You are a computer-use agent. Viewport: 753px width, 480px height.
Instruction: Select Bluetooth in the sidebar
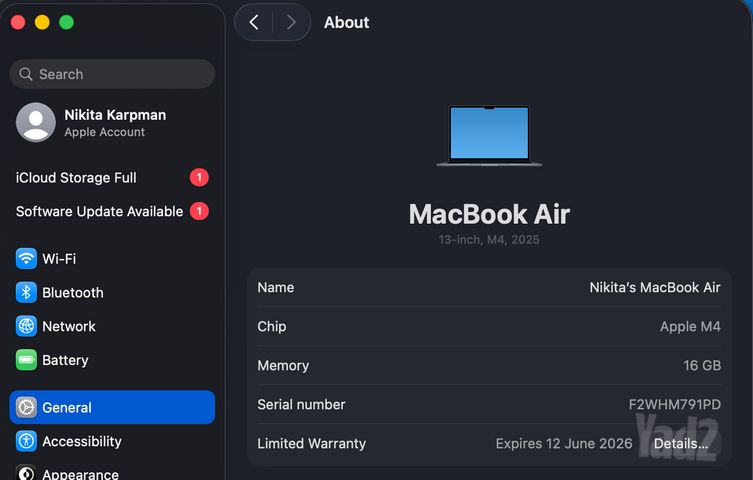click(x=112, y=292)
